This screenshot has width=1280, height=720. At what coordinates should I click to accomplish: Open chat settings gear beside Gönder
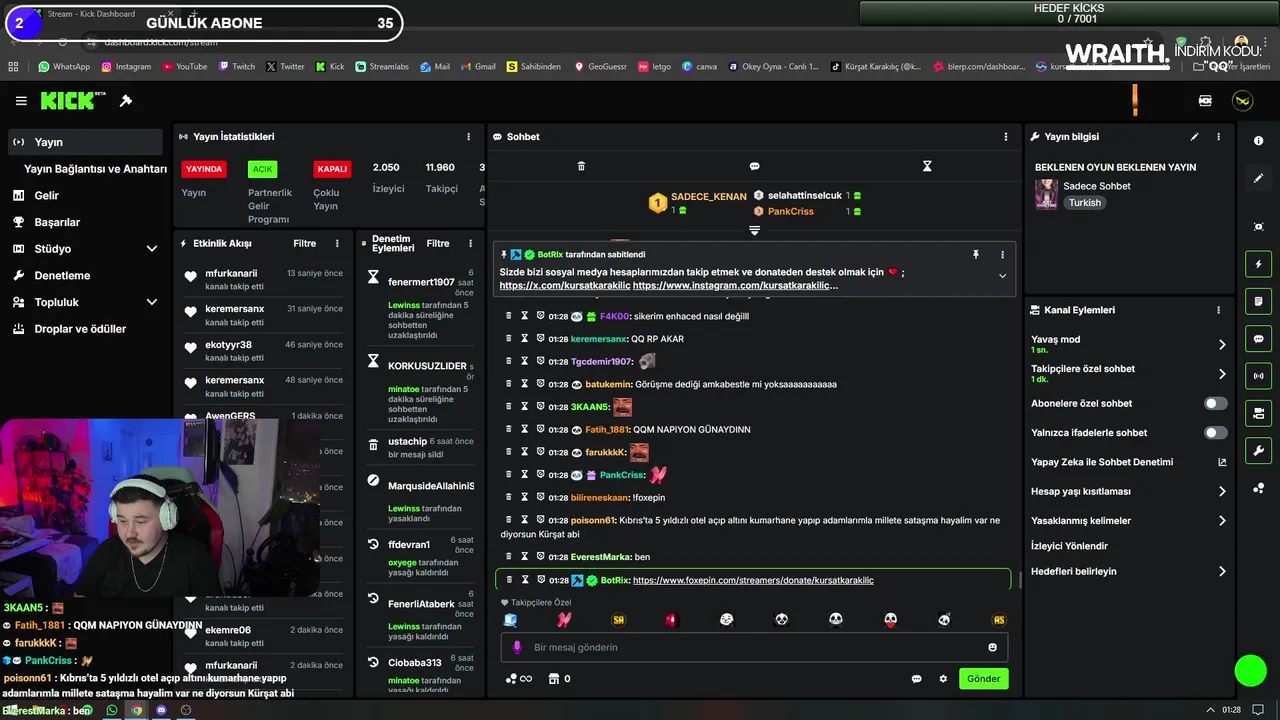[943, 679]
